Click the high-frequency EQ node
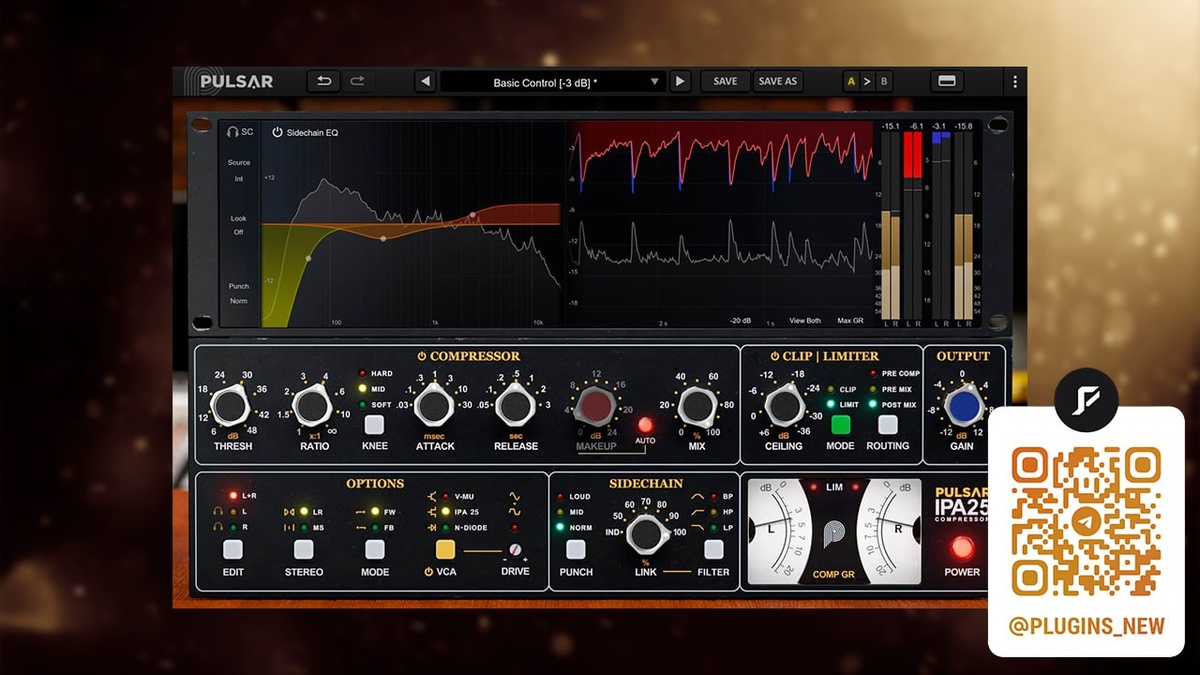This screenshot has height=675, width=1200. coord(473,215)
